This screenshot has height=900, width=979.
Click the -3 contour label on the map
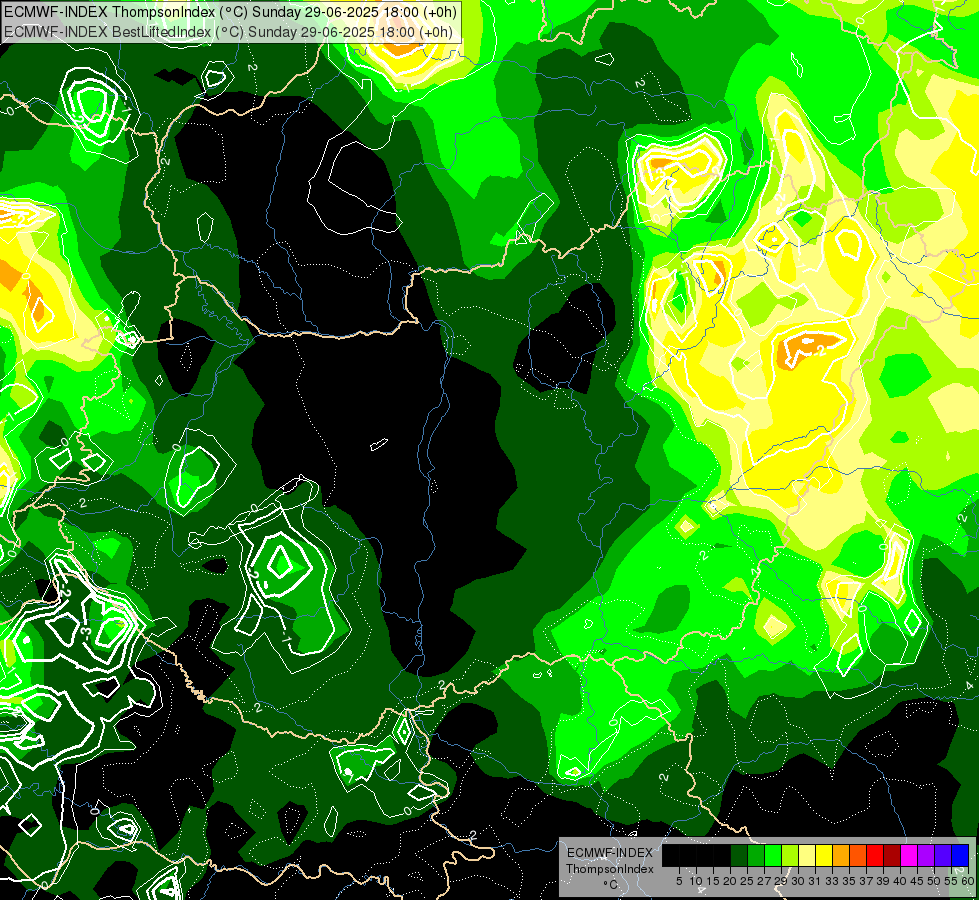(x=86, y=632)
